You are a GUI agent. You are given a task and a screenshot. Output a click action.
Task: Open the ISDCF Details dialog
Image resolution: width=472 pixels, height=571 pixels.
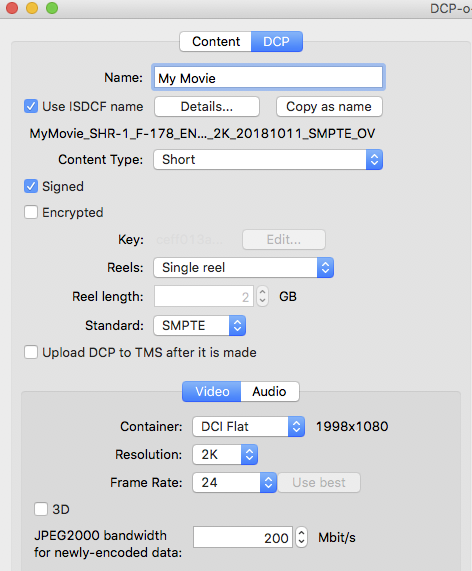point(207,107)
